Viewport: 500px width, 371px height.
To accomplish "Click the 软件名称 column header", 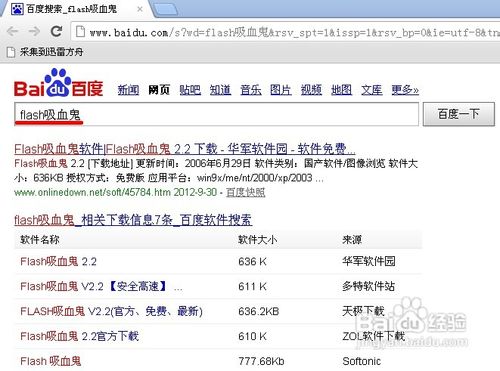I will click(x=40, y=240).
